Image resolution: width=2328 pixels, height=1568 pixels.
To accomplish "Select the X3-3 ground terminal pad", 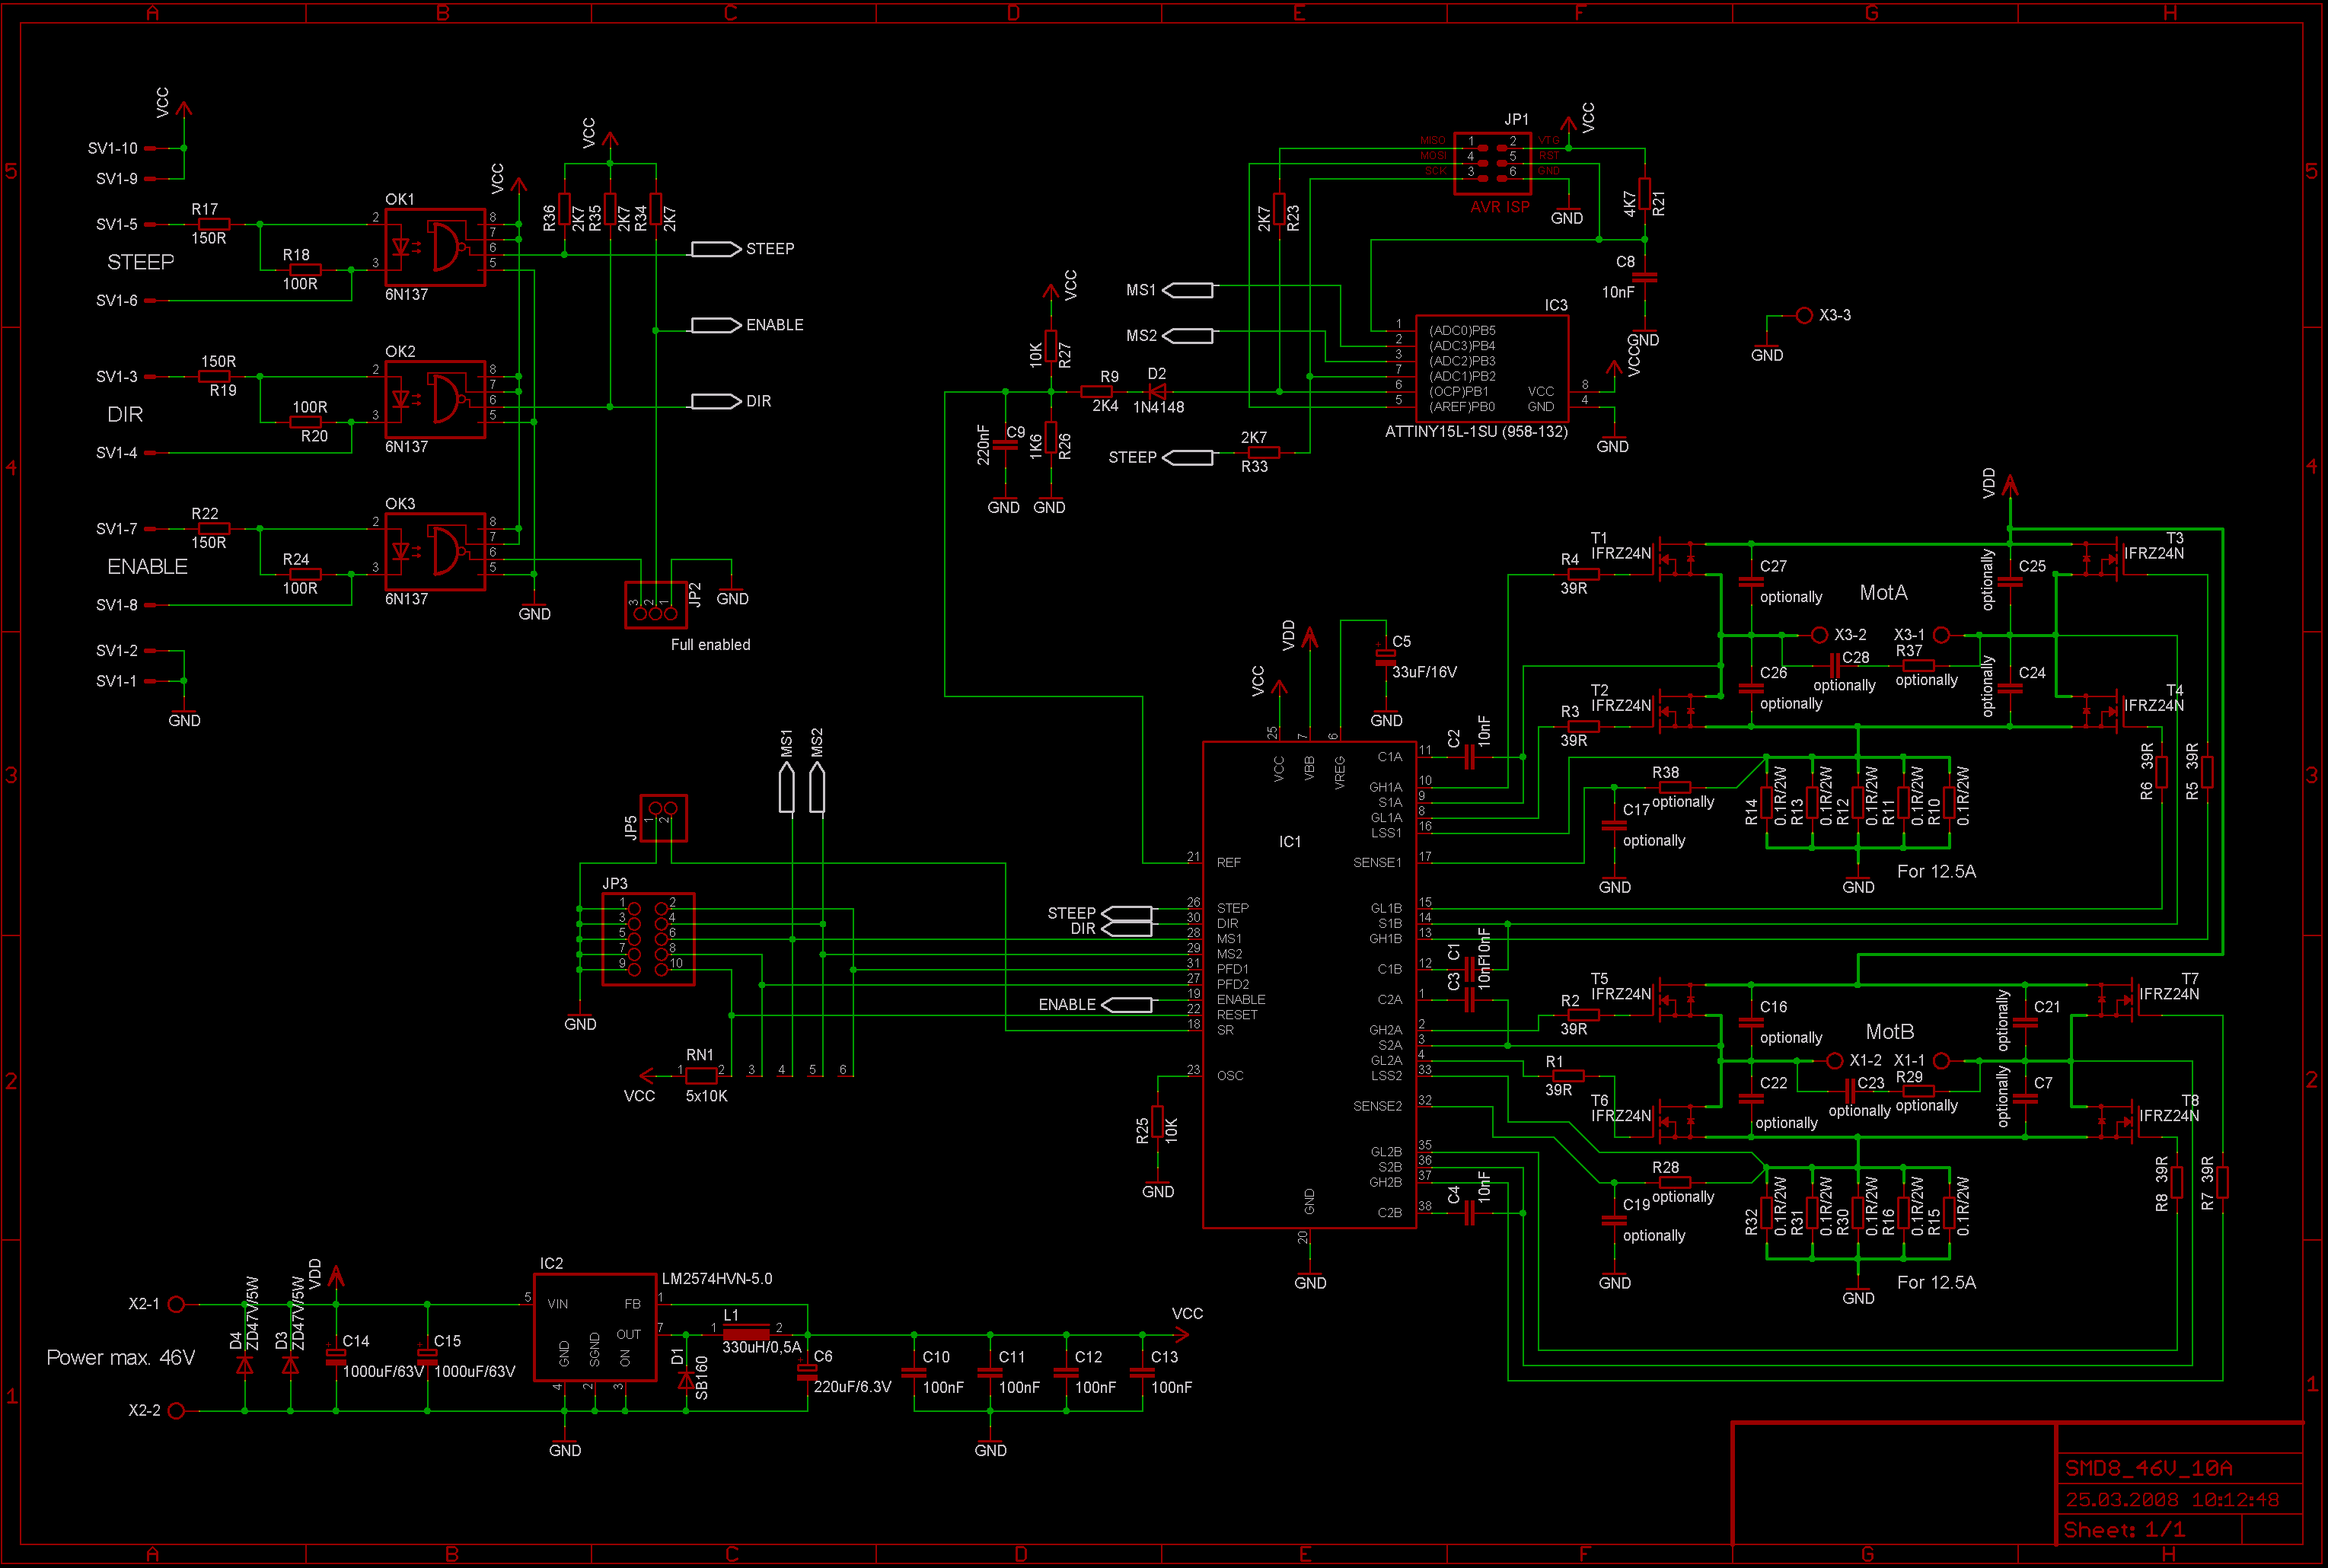I will (1804, 316).
